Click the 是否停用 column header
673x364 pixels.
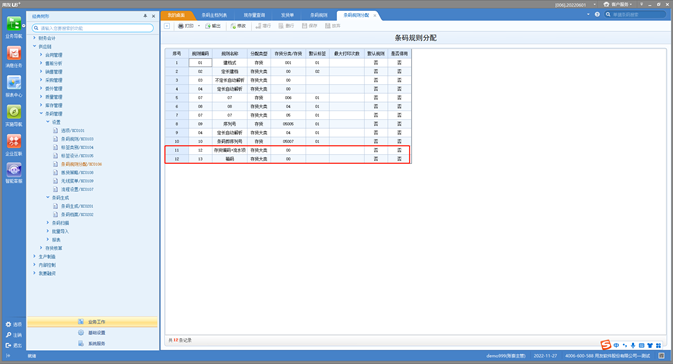tap(399, 54)
